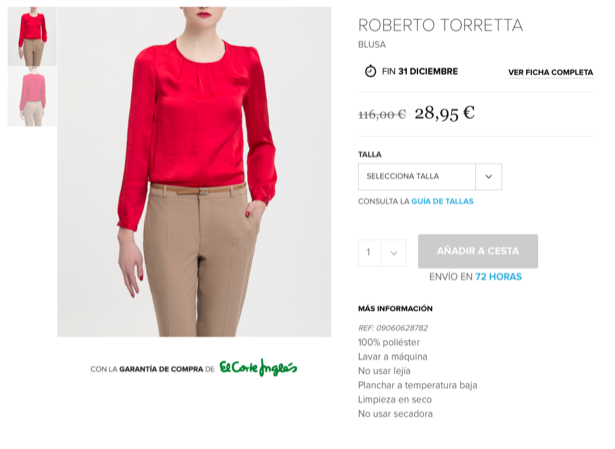615x449 pixels.
Task: Open the VER FICHA COMPLETA link
Action: [x=551, y=73]
